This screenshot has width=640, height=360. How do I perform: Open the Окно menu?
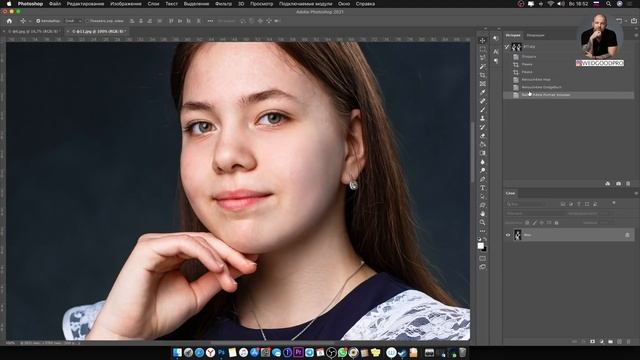pyautogui.click(x=344, y=4)
